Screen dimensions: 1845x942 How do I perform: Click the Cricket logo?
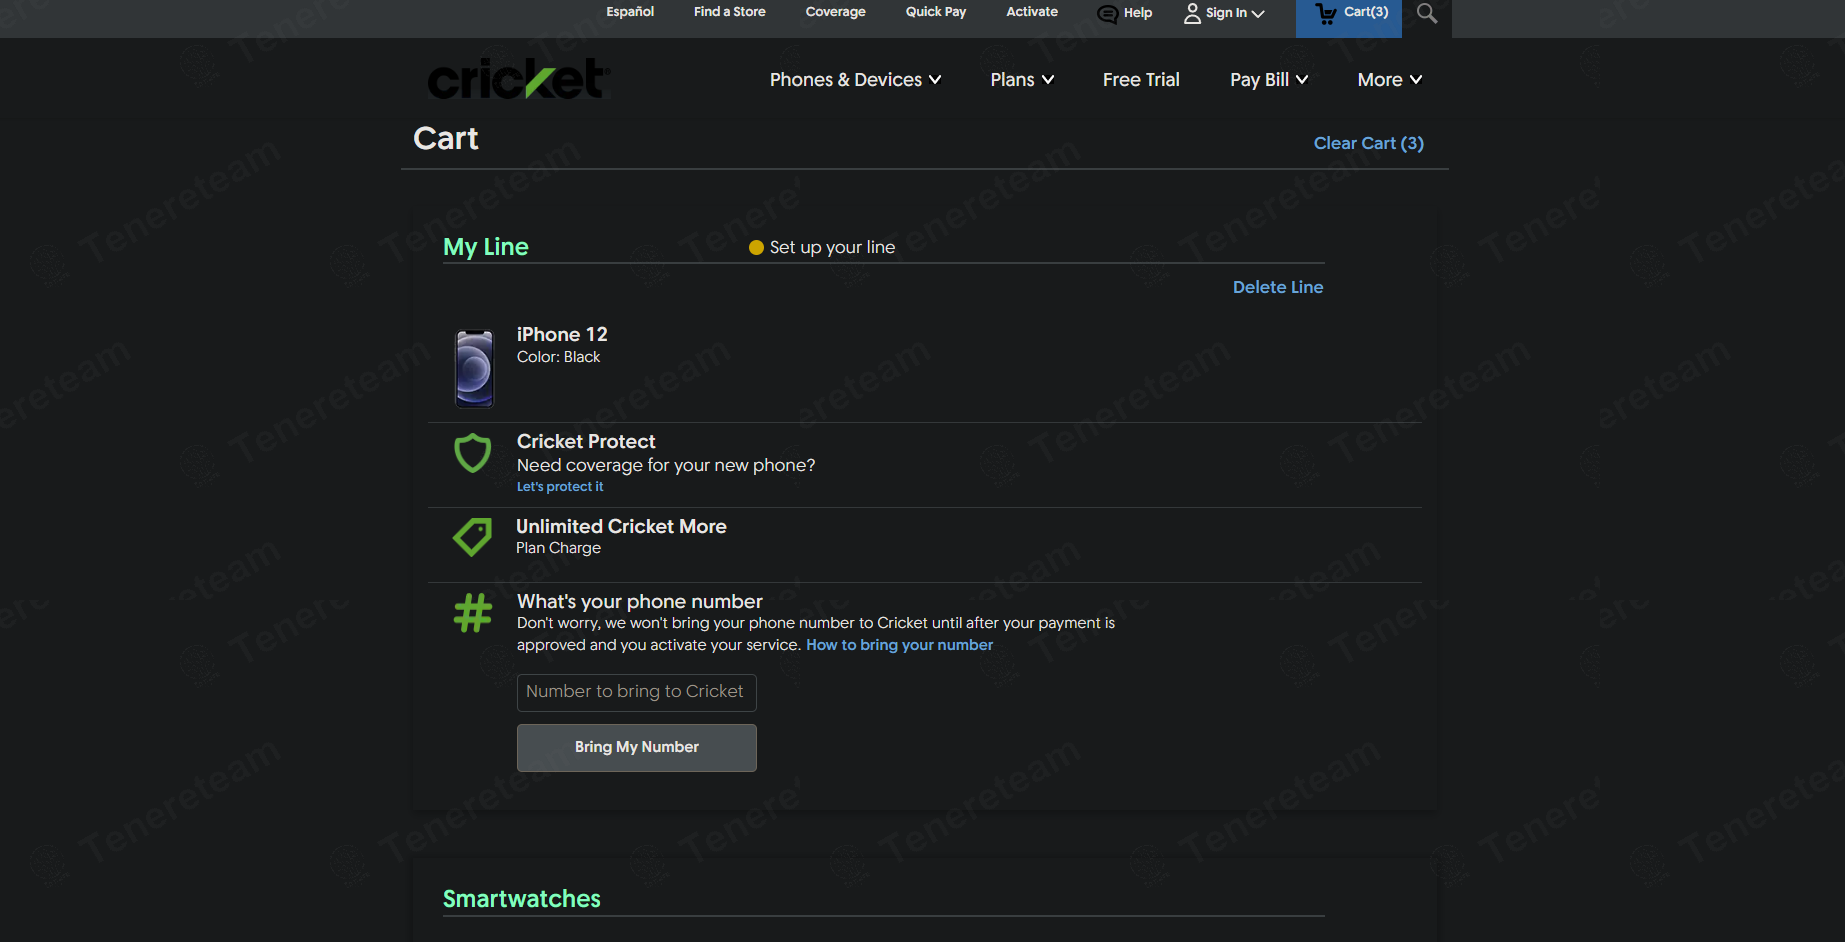[518, 79]
